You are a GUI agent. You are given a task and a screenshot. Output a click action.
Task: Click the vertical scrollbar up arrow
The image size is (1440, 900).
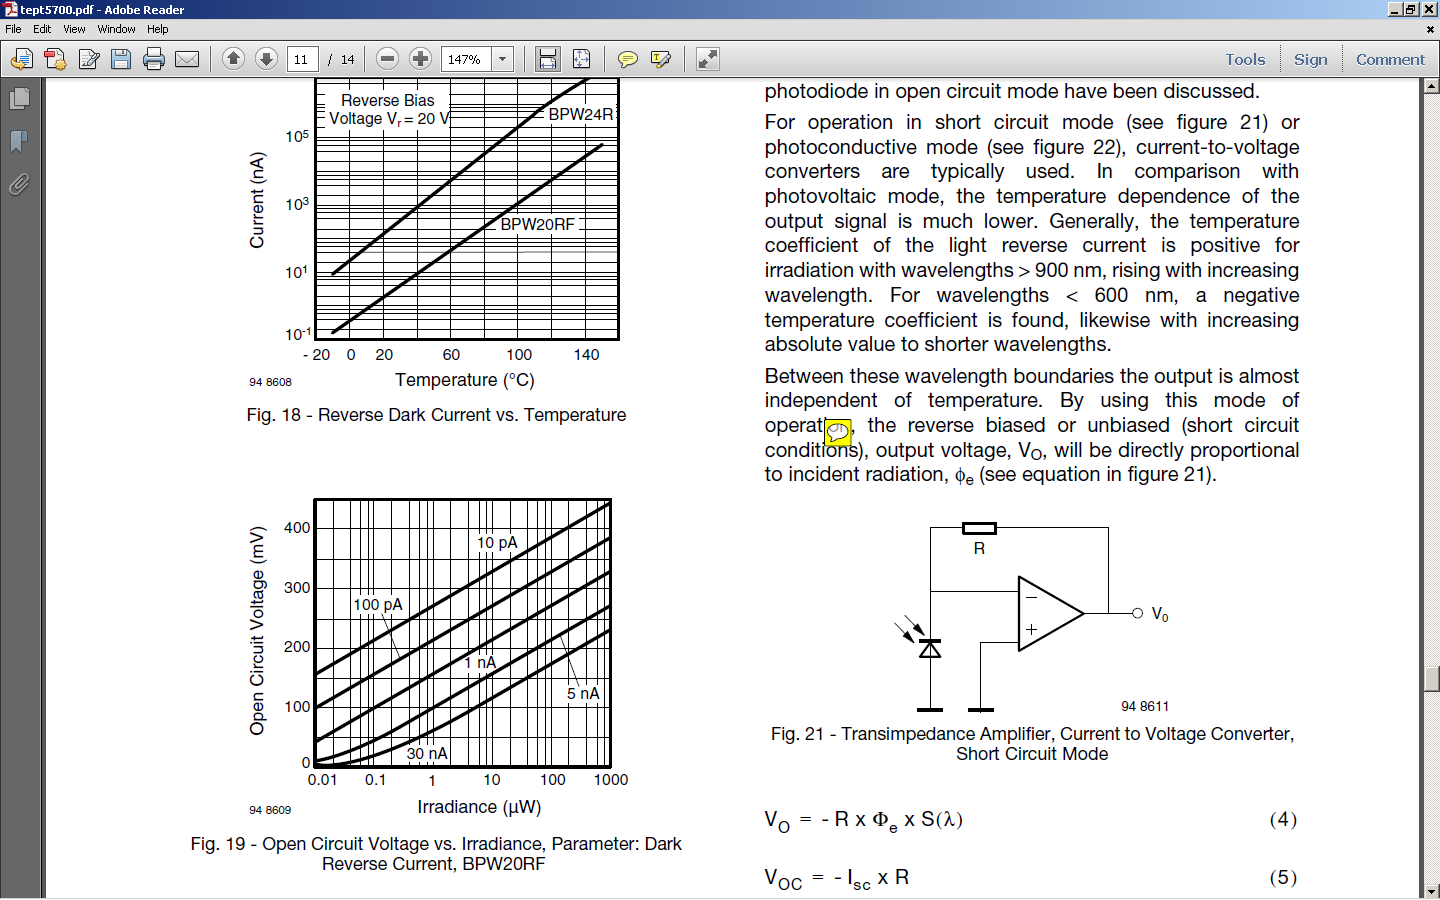click(x=1431, y=86)
